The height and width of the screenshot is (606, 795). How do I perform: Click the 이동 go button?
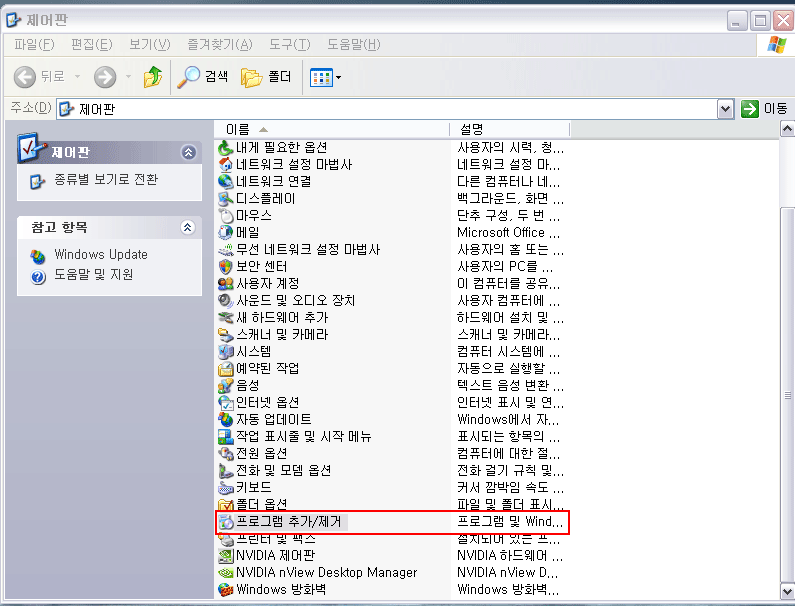[764, 109]
